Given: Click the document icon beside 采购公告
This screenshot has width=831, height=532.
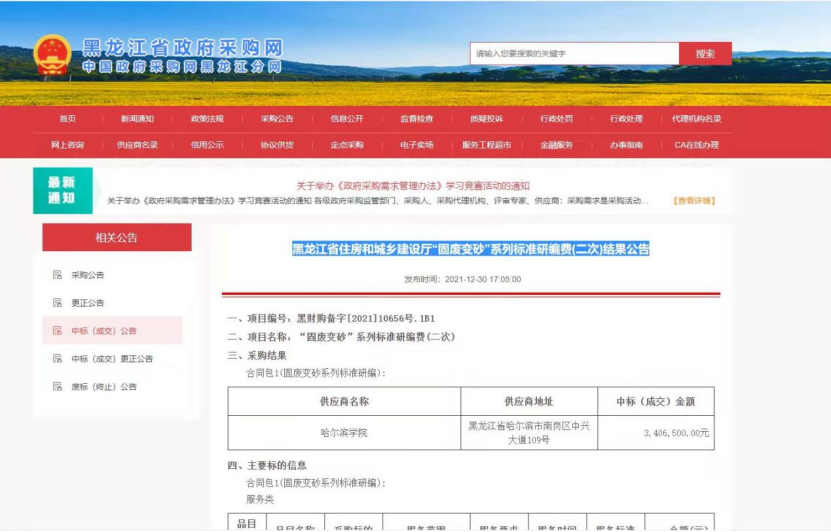Looking at the screenshot, I should [x=57, y=275].
